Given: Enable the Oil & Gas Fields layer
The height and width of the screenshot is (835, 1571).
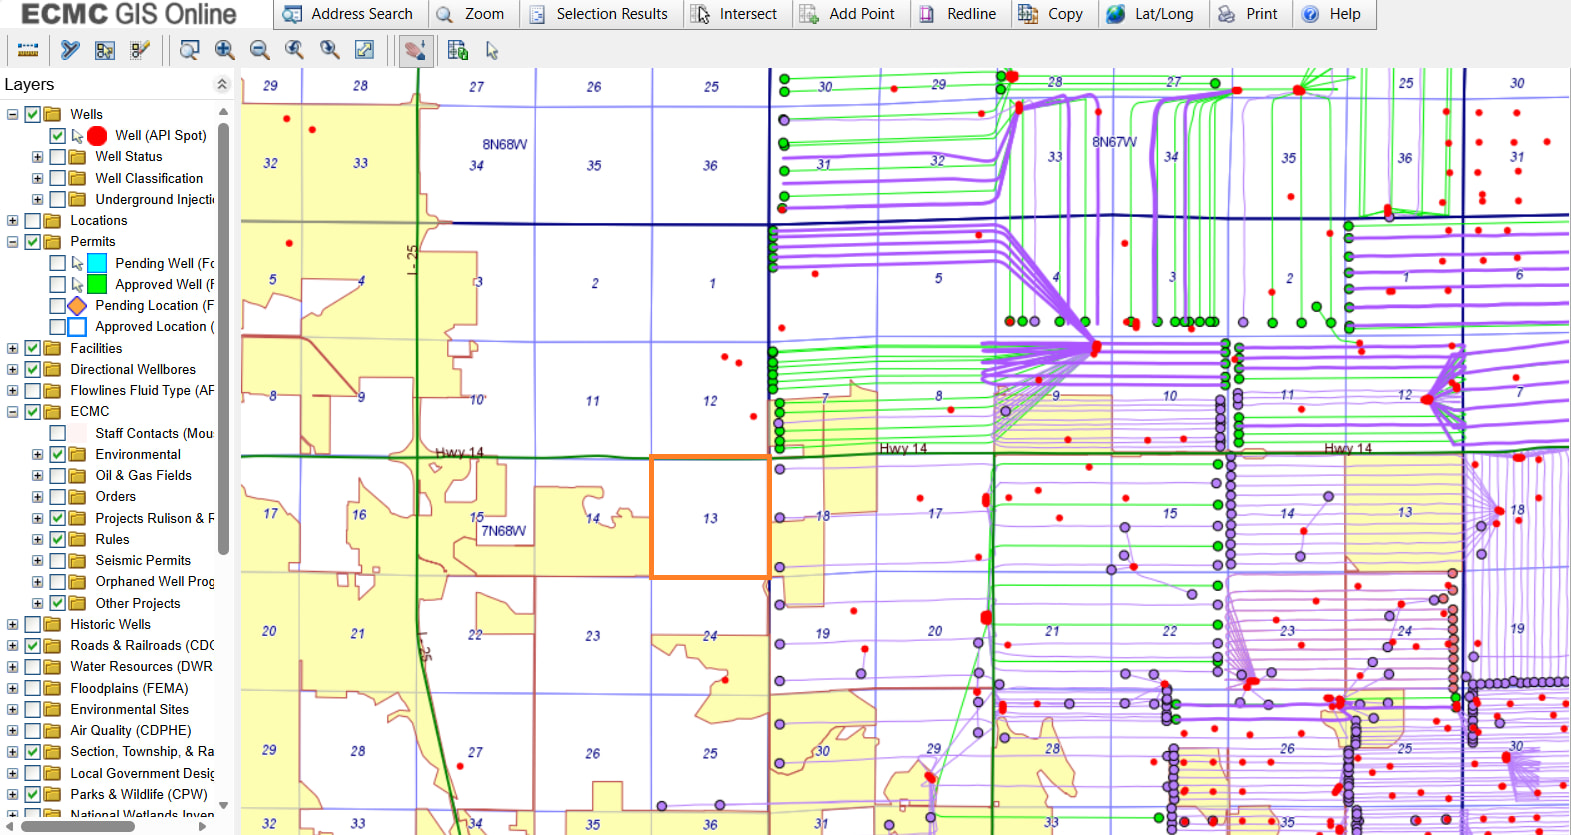Looking at the screenshot, I should [58, 476].
